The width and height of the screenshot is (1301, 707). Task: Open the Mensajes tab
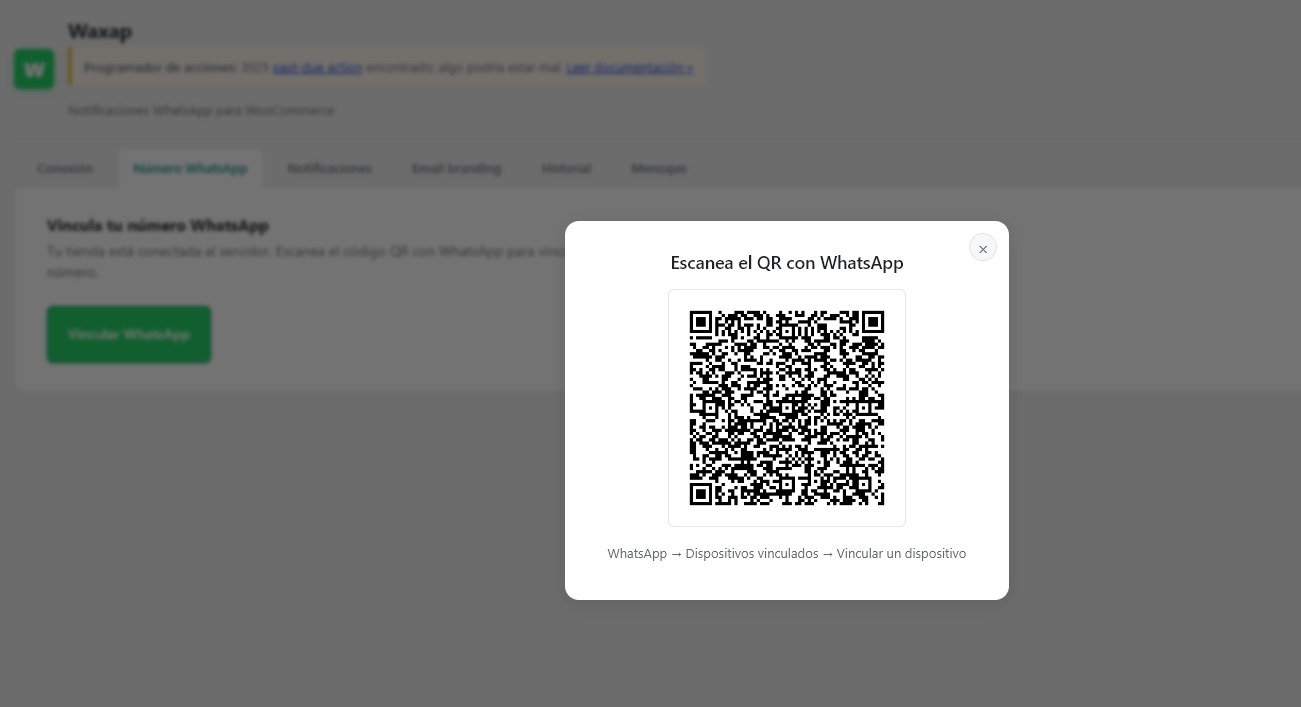tap(658, 168)
